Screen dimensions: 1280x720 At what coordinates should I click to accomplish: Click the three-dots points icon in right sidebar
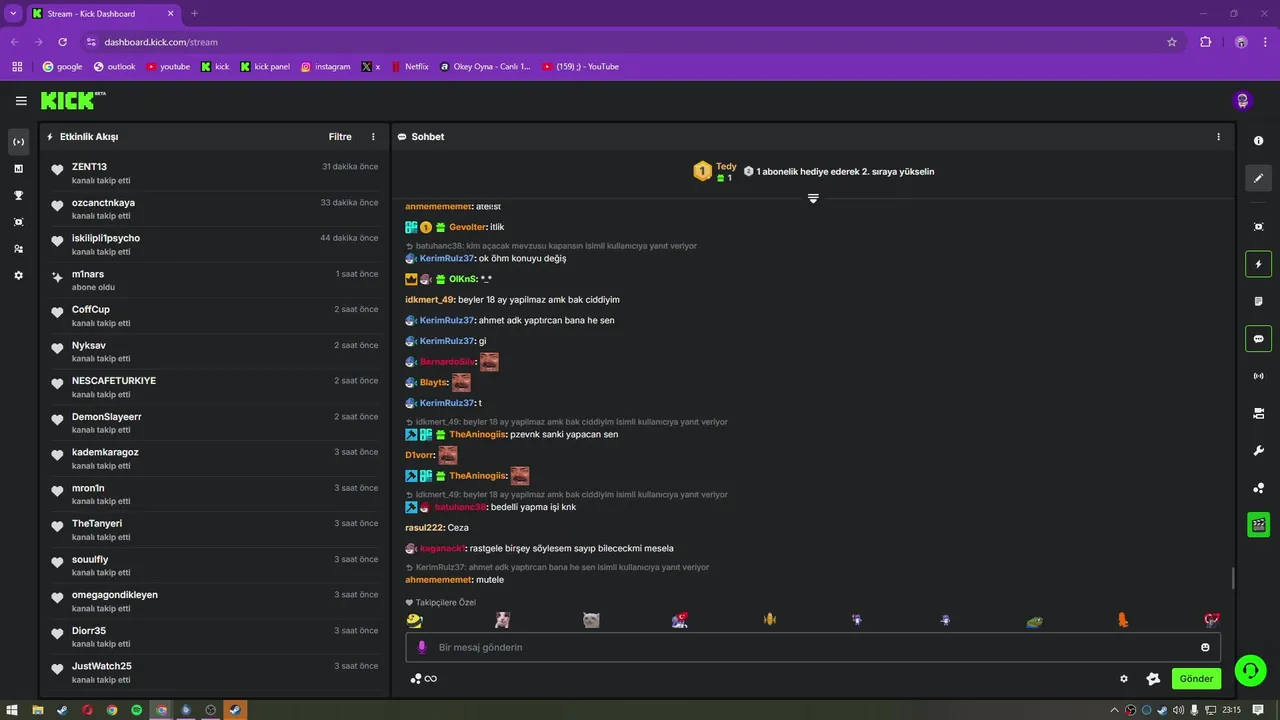click(x=1258, y=488)
